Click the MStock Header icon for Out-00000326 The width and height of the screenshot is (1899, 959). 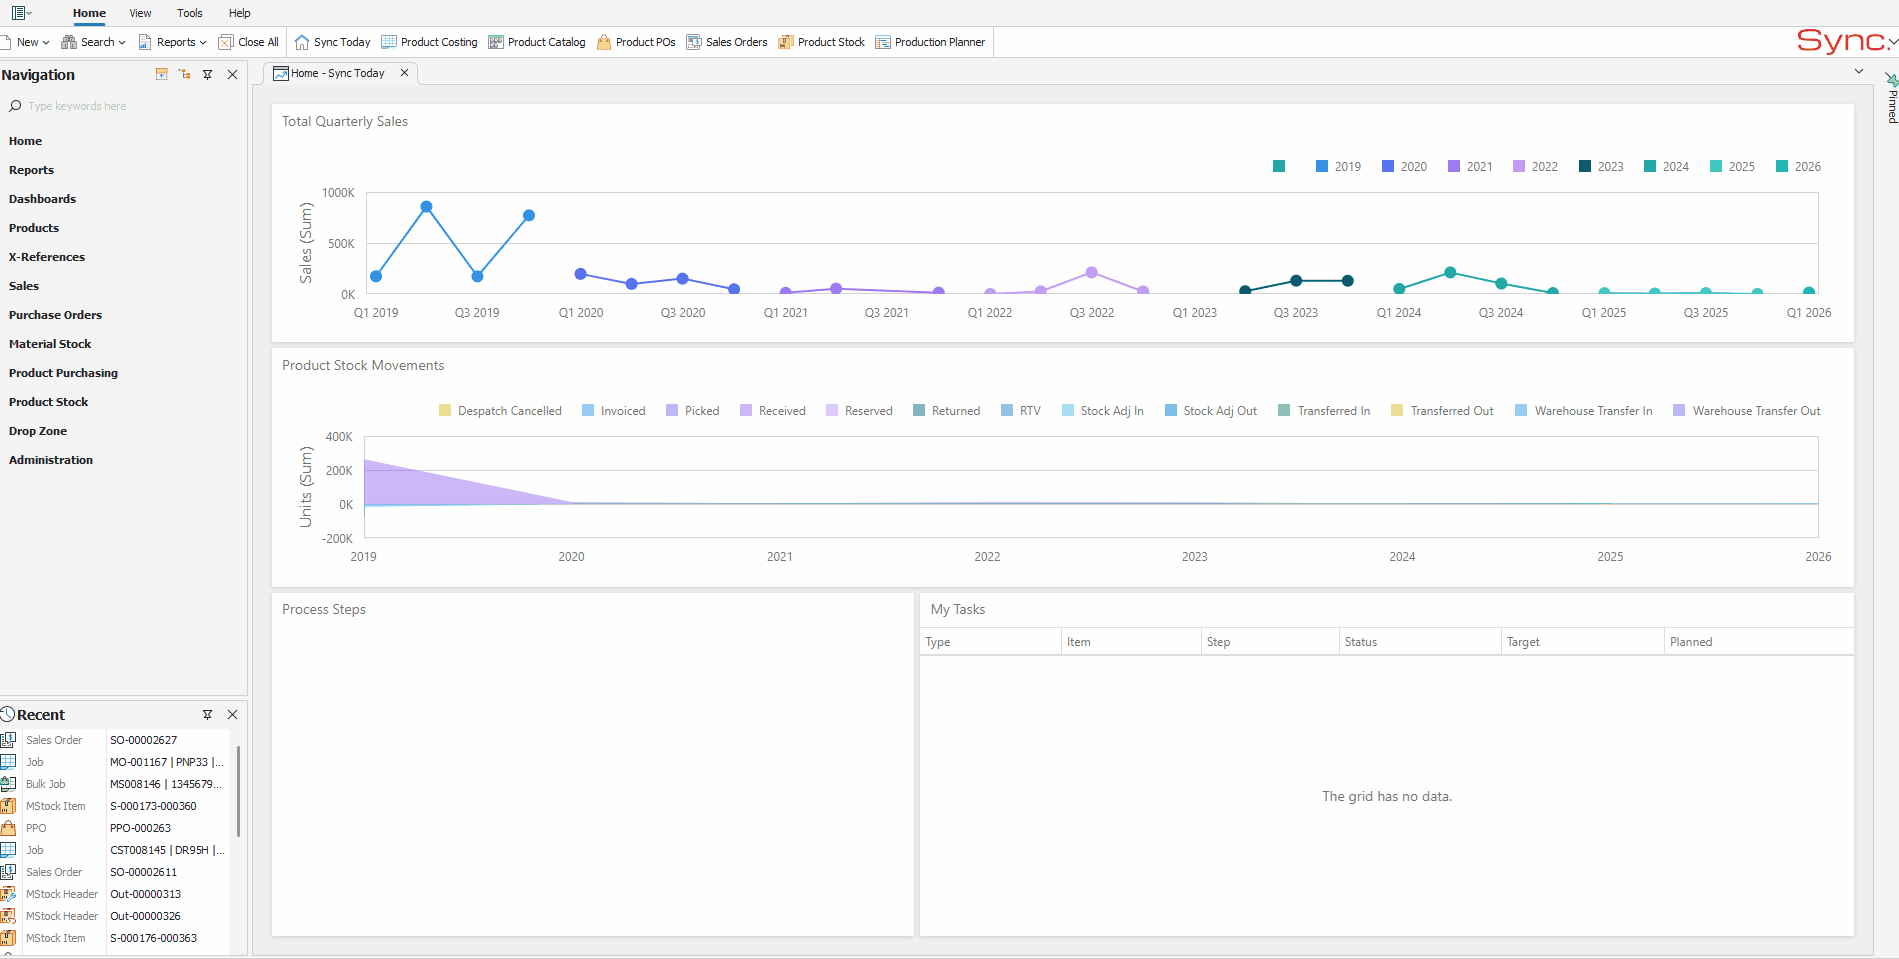coord(8,916)
